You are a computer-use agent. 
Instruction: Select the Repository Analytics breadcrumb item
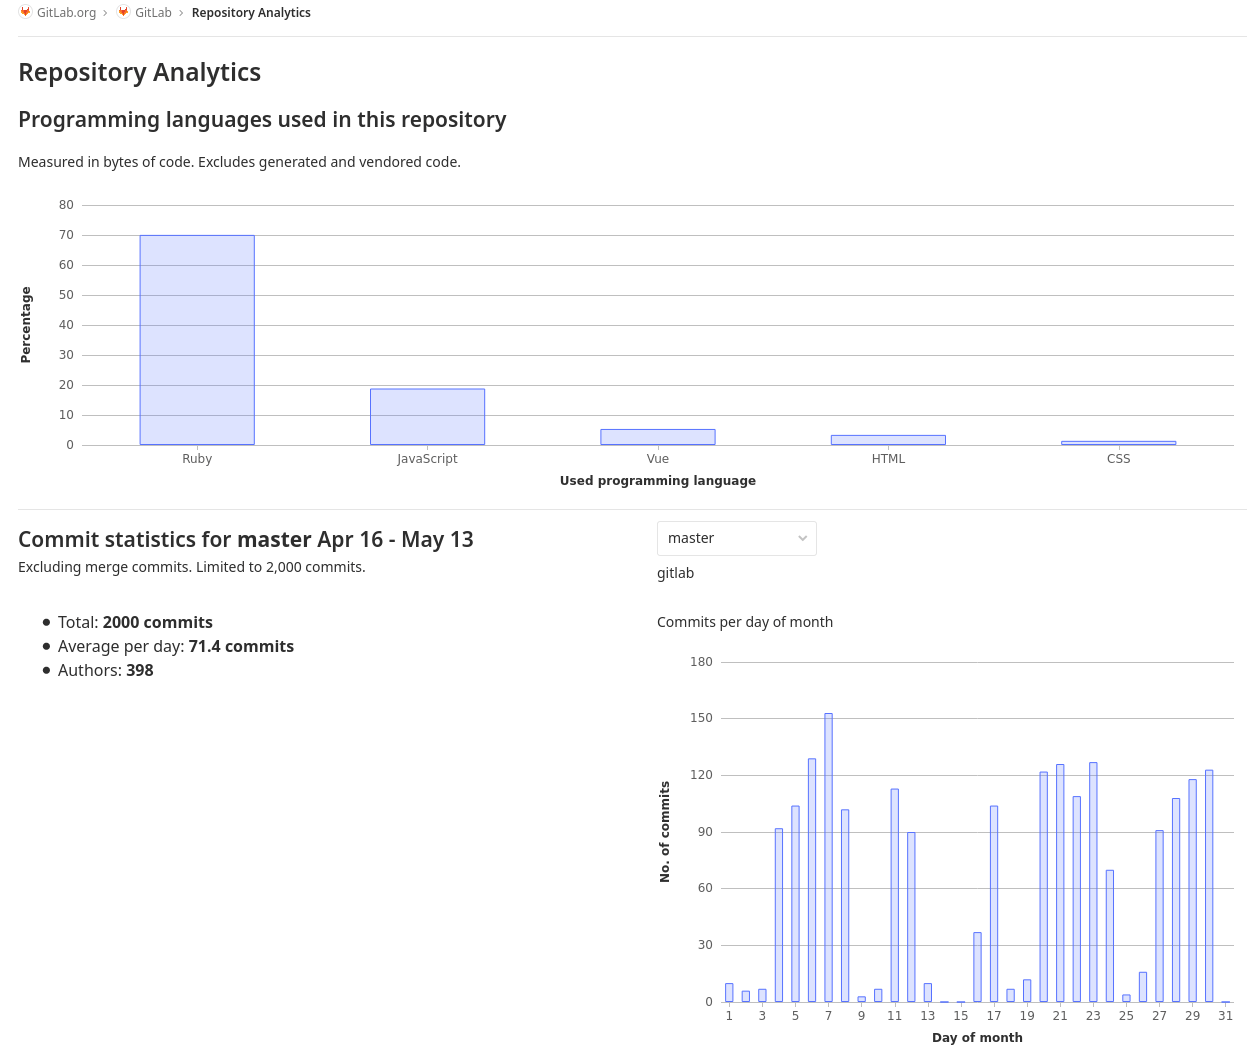251,12
